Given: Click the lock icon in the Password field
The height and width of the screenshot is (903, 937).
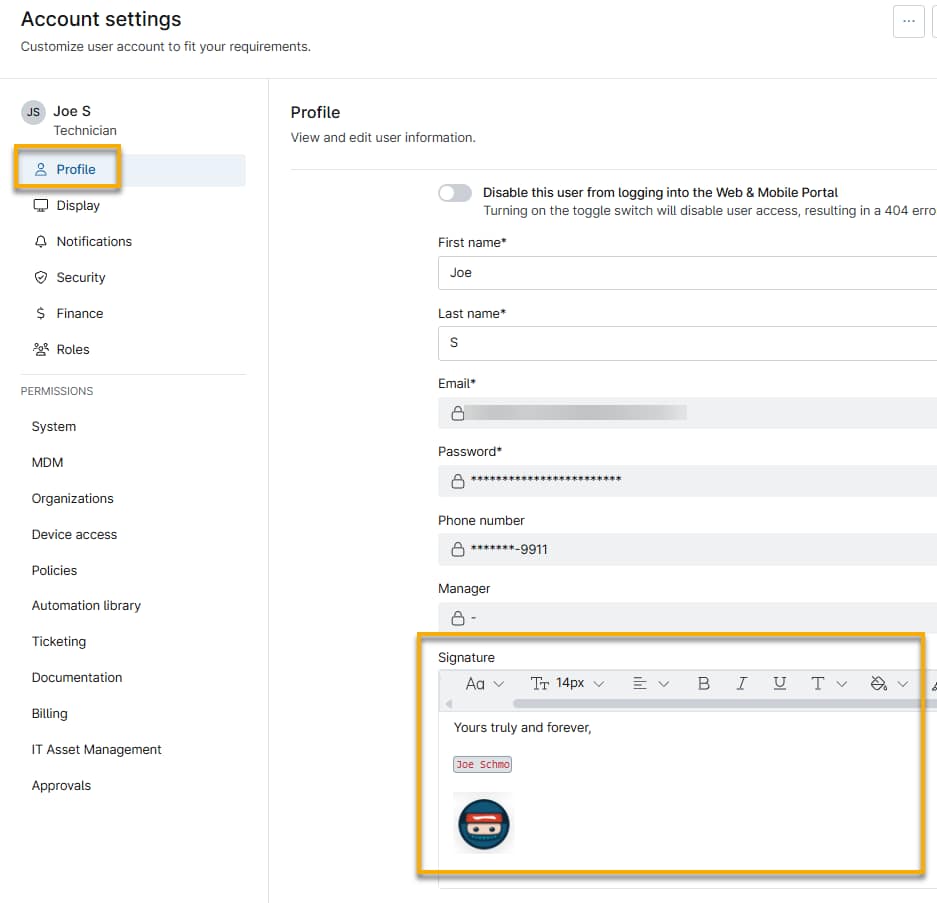Looking at the screenshot, I should tap(458, 481).
